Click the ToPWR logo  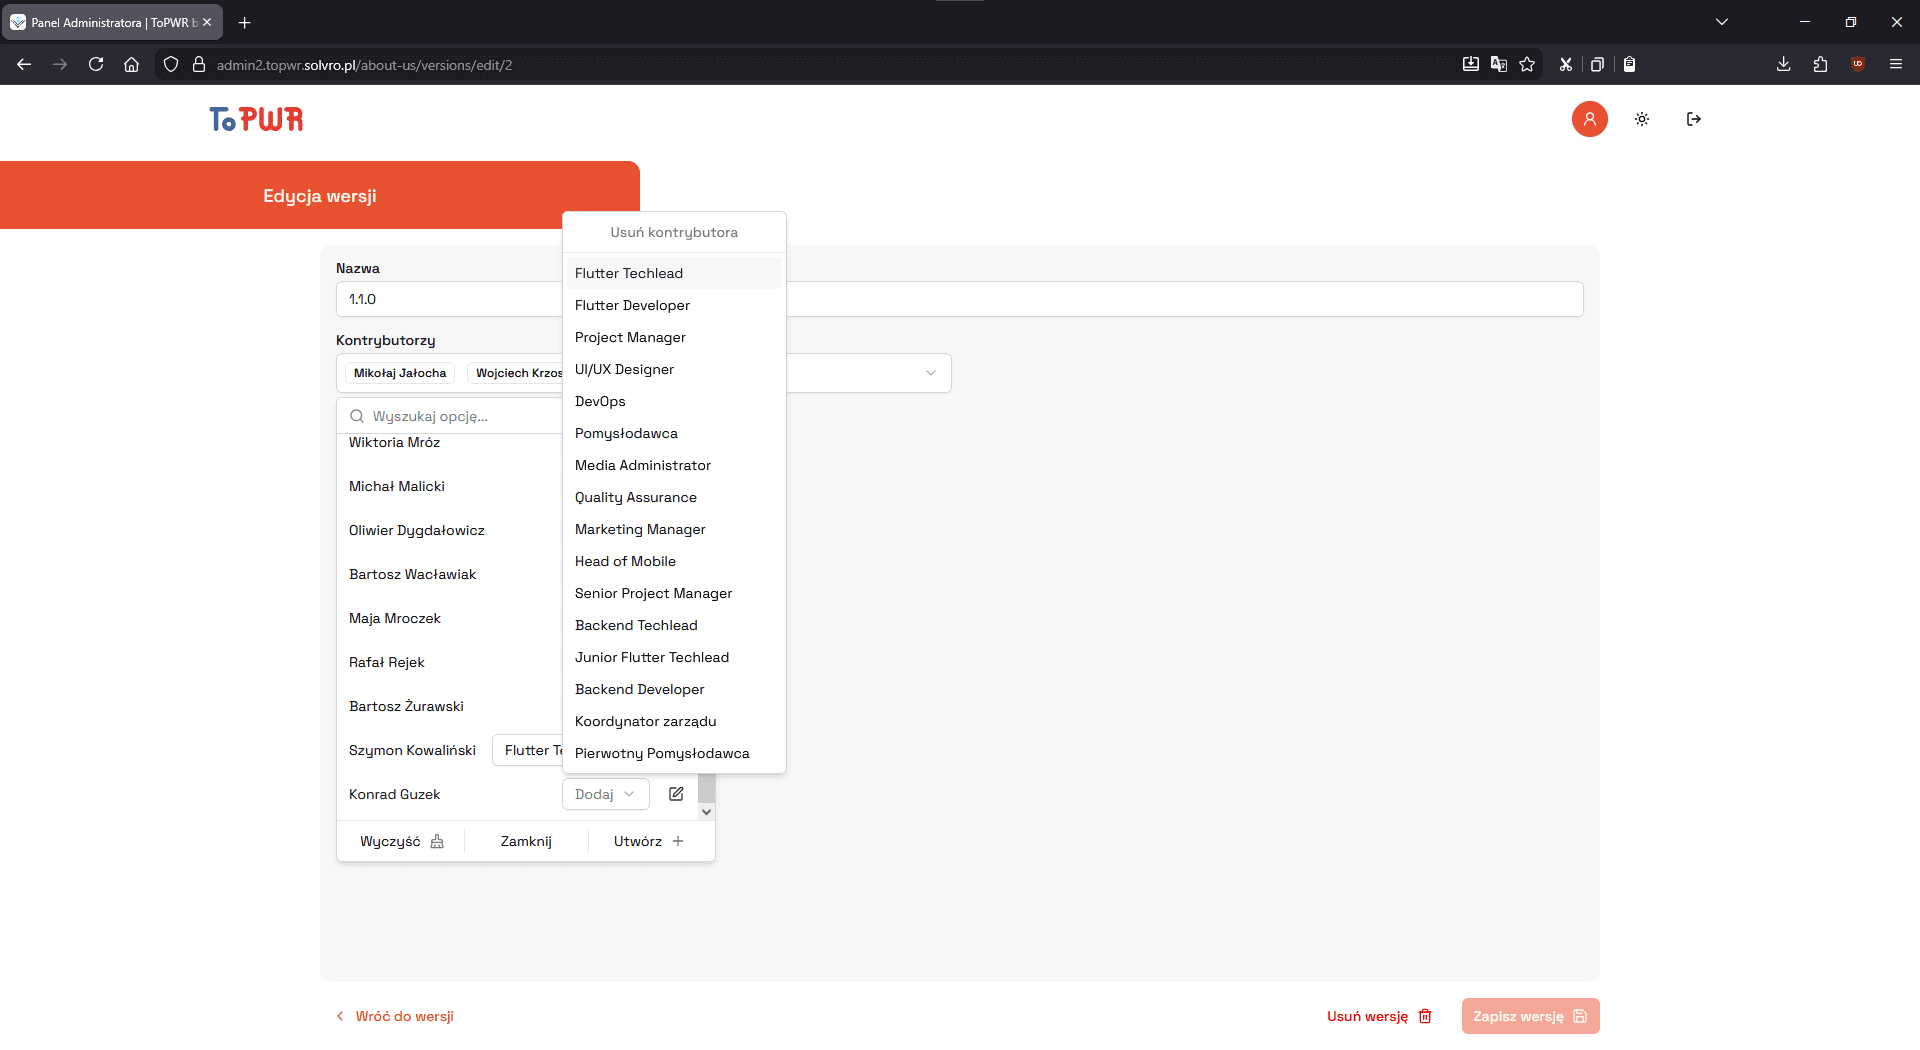(x=255, y=119)
